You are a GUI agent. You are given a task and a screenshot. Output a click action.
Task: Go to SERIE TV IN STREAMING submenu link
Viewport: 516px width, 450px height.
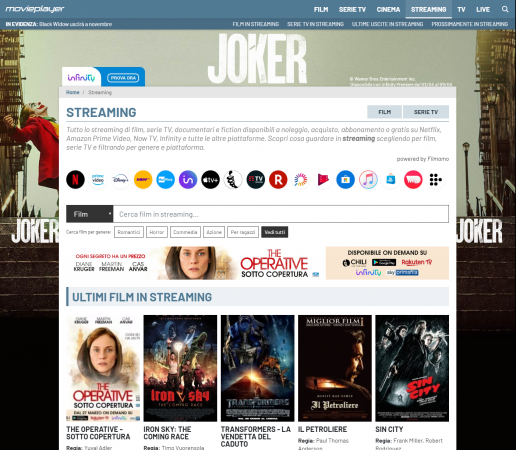[x=315, y=24]
